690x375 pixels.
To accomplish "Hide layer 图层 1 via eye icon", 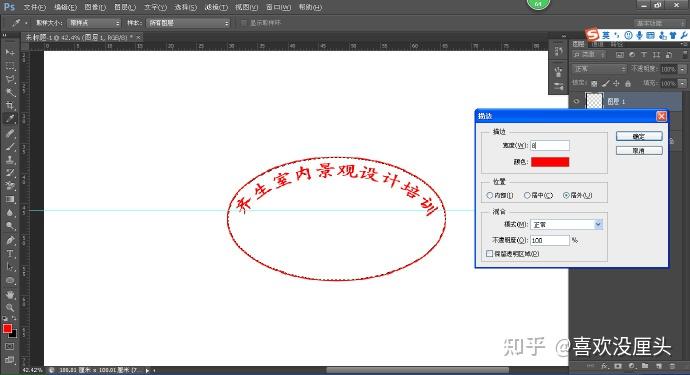I will (576, 101).
